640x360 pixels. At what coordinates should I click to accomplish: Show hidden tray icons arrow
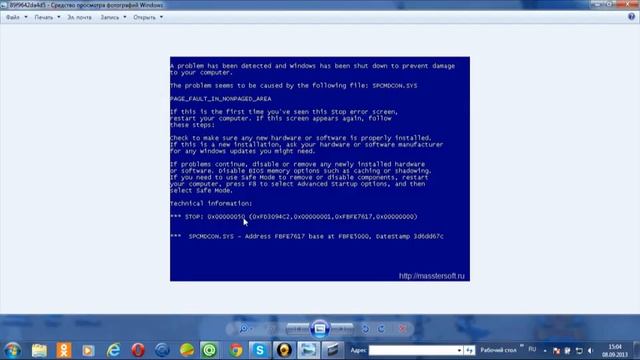pyautogui.click(x=545, y=351)
